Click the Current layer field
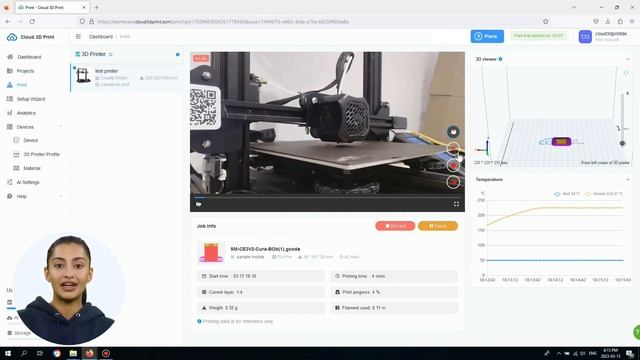This screenshot has height=360, width=640. pos(261,292)
